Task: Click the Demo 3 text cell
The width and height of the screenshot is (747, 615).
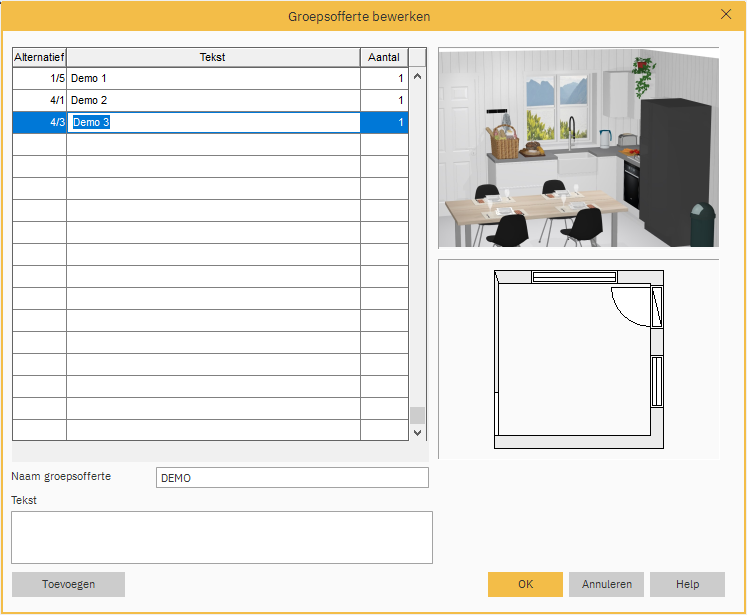Action: coord(212,122)
